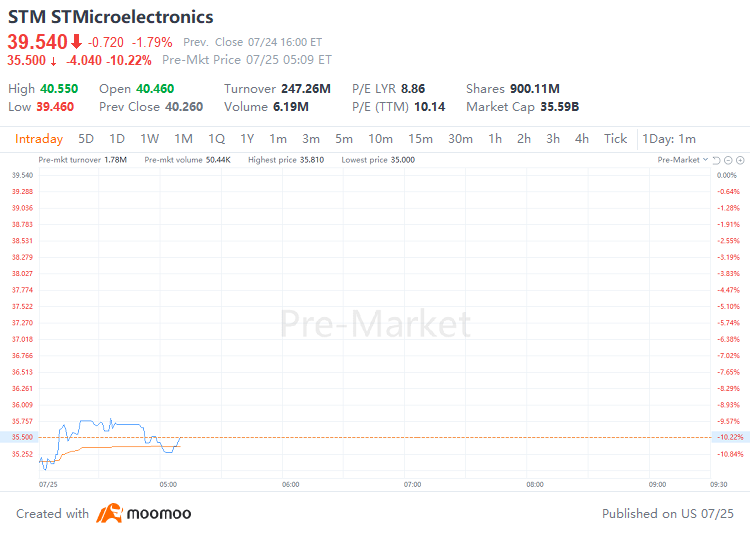The image size is (750, 534).
Task: Switch to the 5D timeframe tab
Action: point(86,139)
